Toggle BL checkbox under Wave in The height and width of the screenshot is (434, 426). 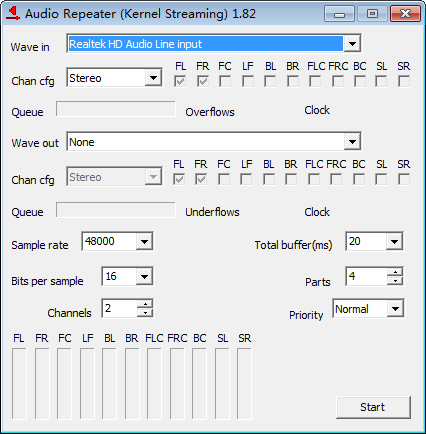[x=270, y=81]
